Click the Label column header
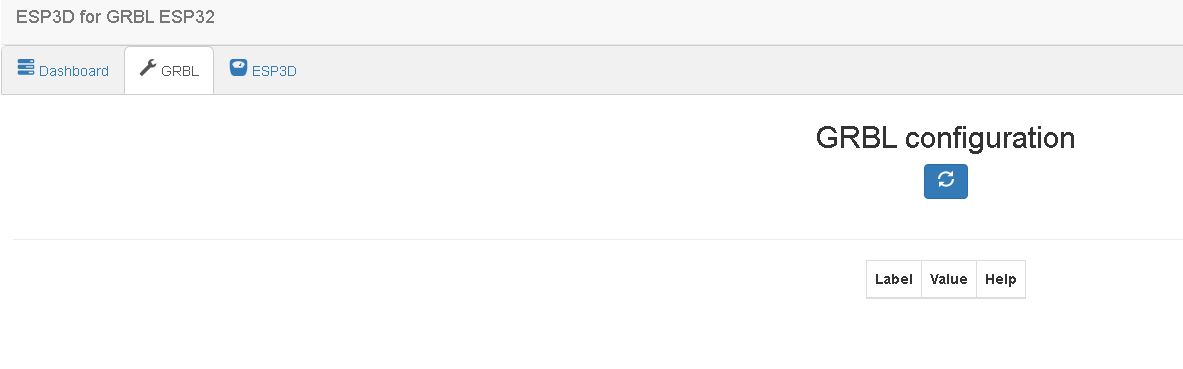Image resolution: width=1183 pixels, height=369 pixels. (x=894, y=279)
